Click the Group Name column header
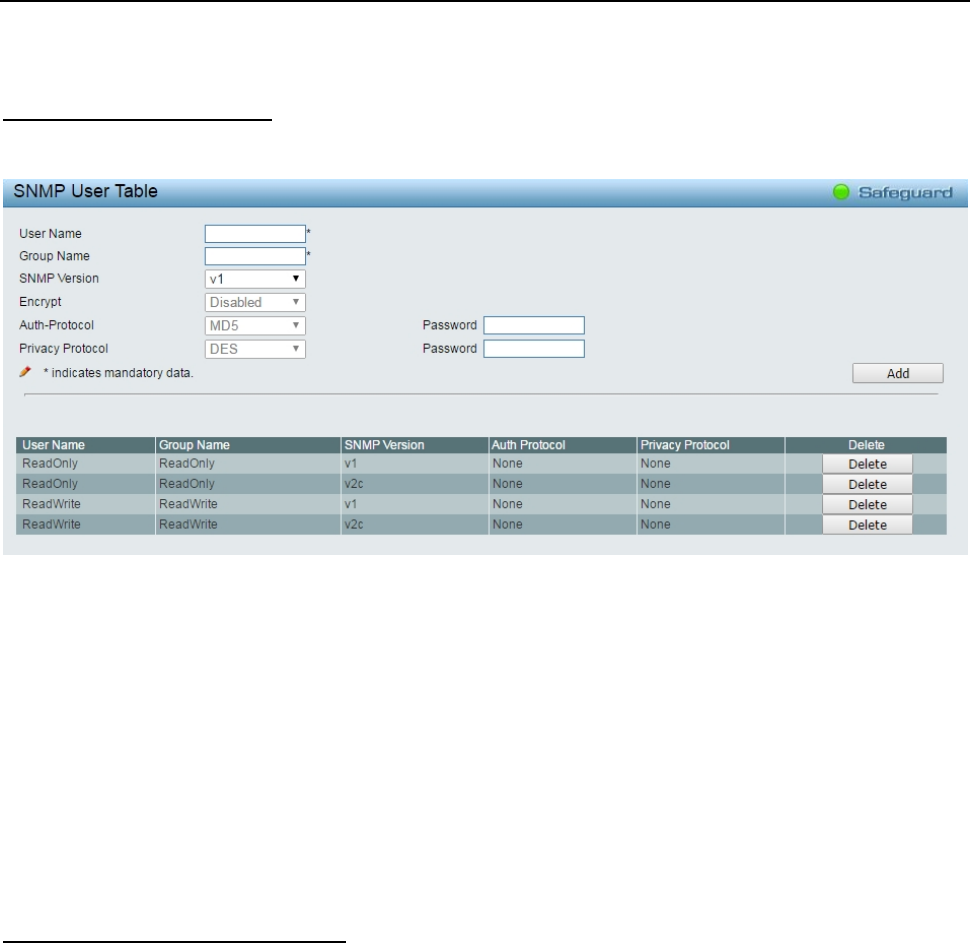970x943 pixels. 247,445
